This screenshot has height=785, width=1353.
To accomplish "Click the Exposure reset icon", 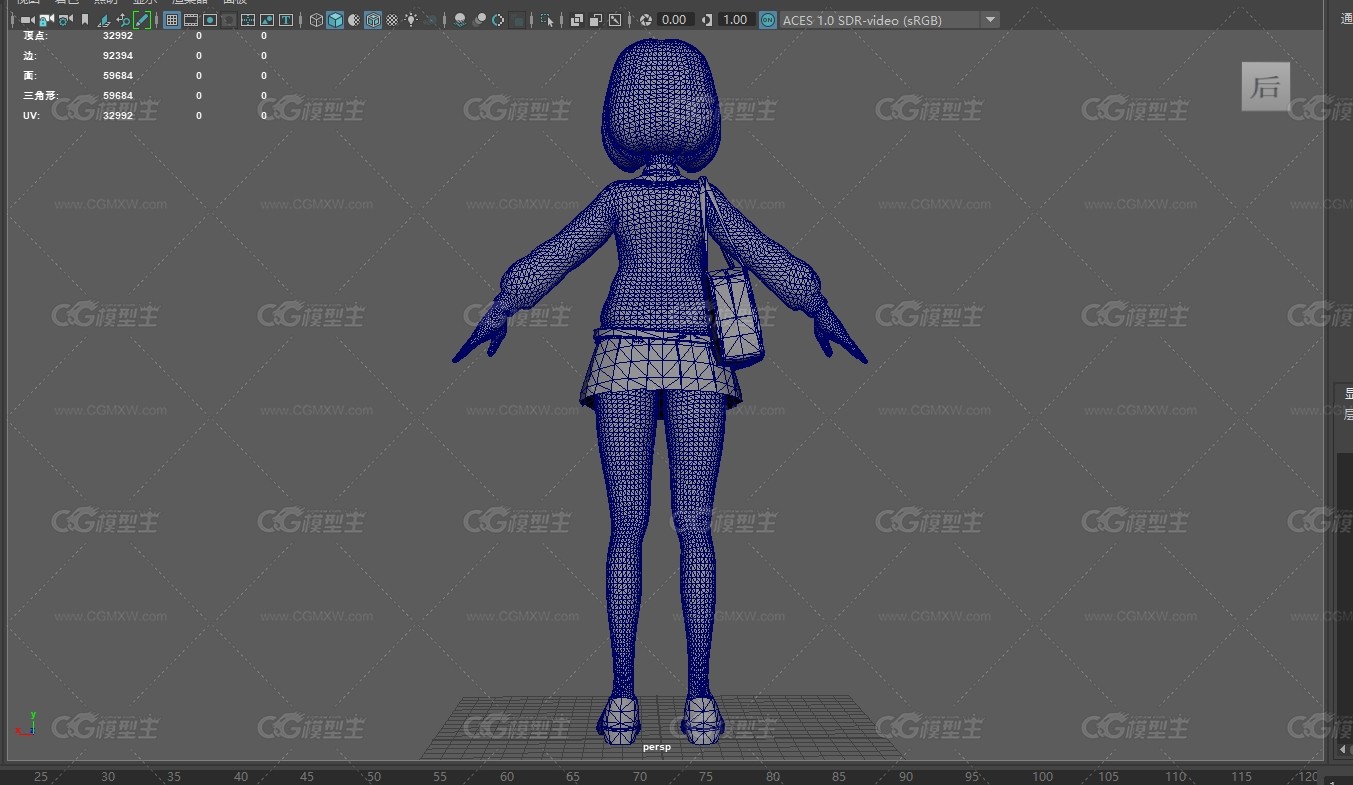I will pyautogui.click(x=645, y=20).
